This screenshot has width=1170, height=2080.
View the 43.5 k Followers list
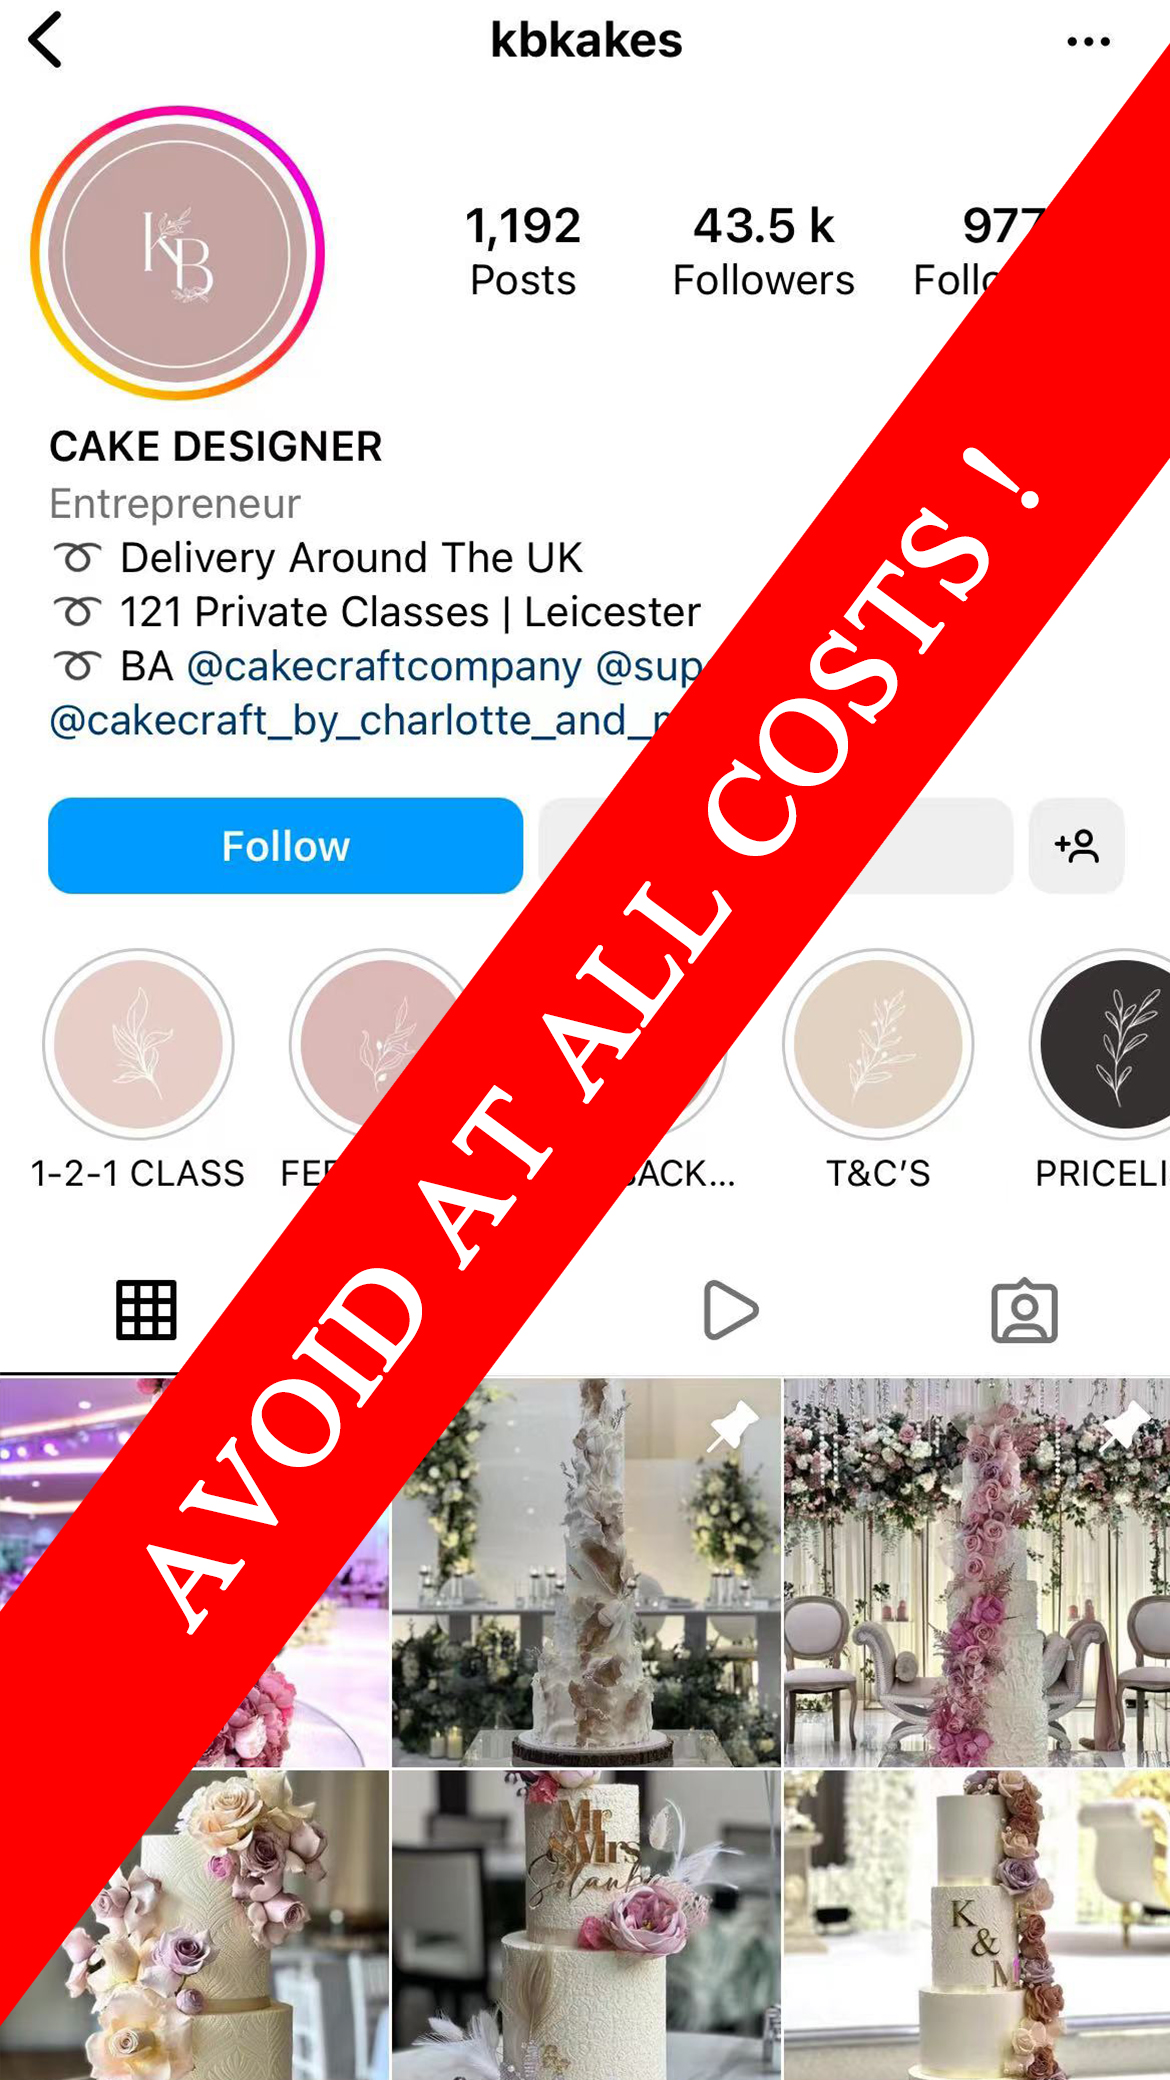[763, 251]
